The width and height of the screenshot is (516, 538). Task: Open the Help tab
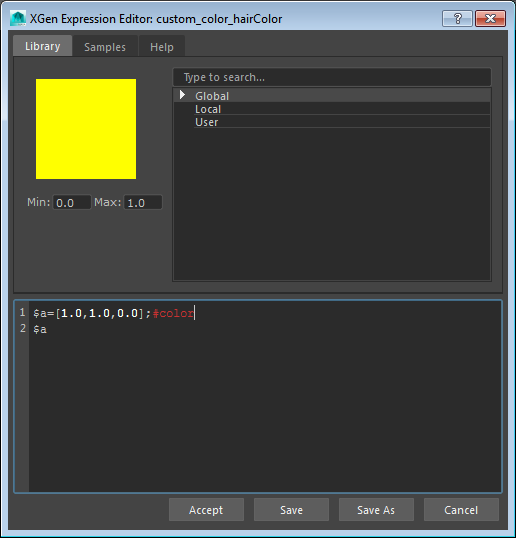162,47
